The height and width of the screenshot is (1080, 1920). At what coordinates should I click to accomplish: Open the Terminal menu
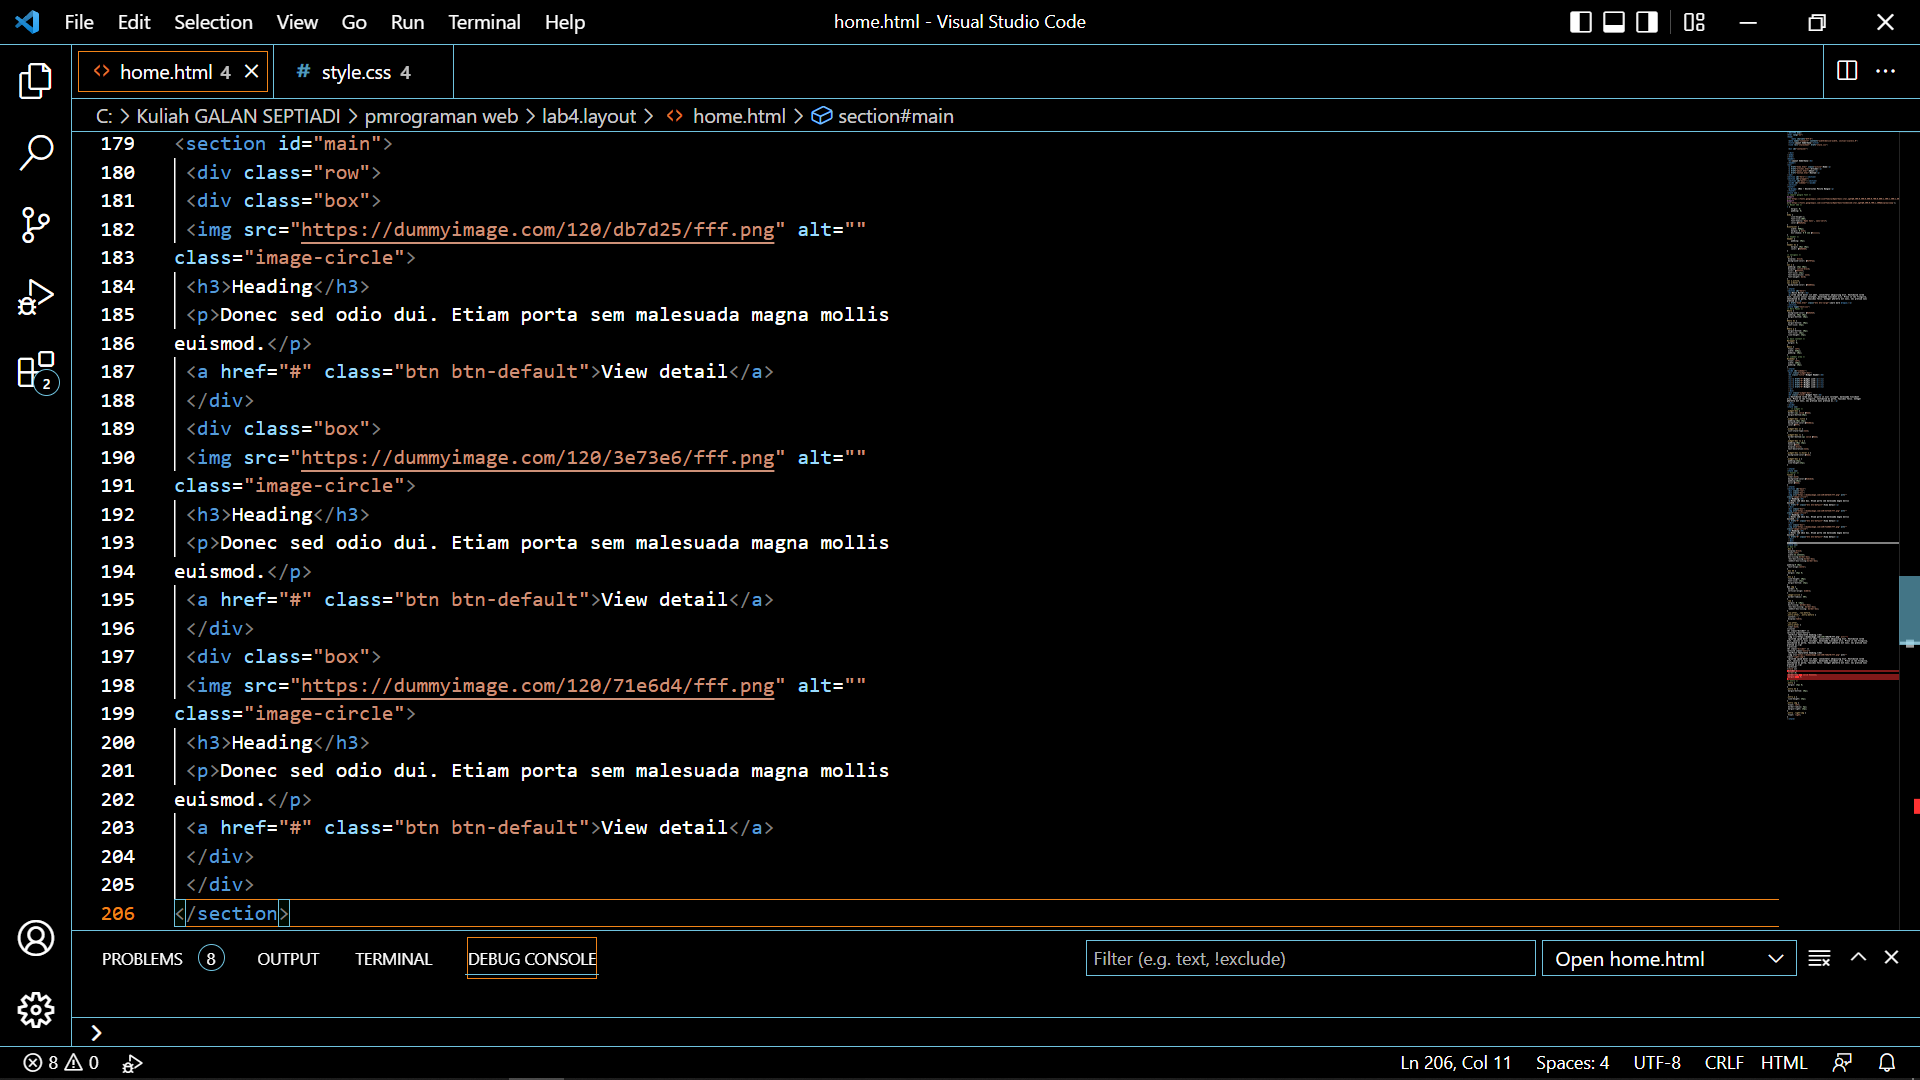[484, 21]
